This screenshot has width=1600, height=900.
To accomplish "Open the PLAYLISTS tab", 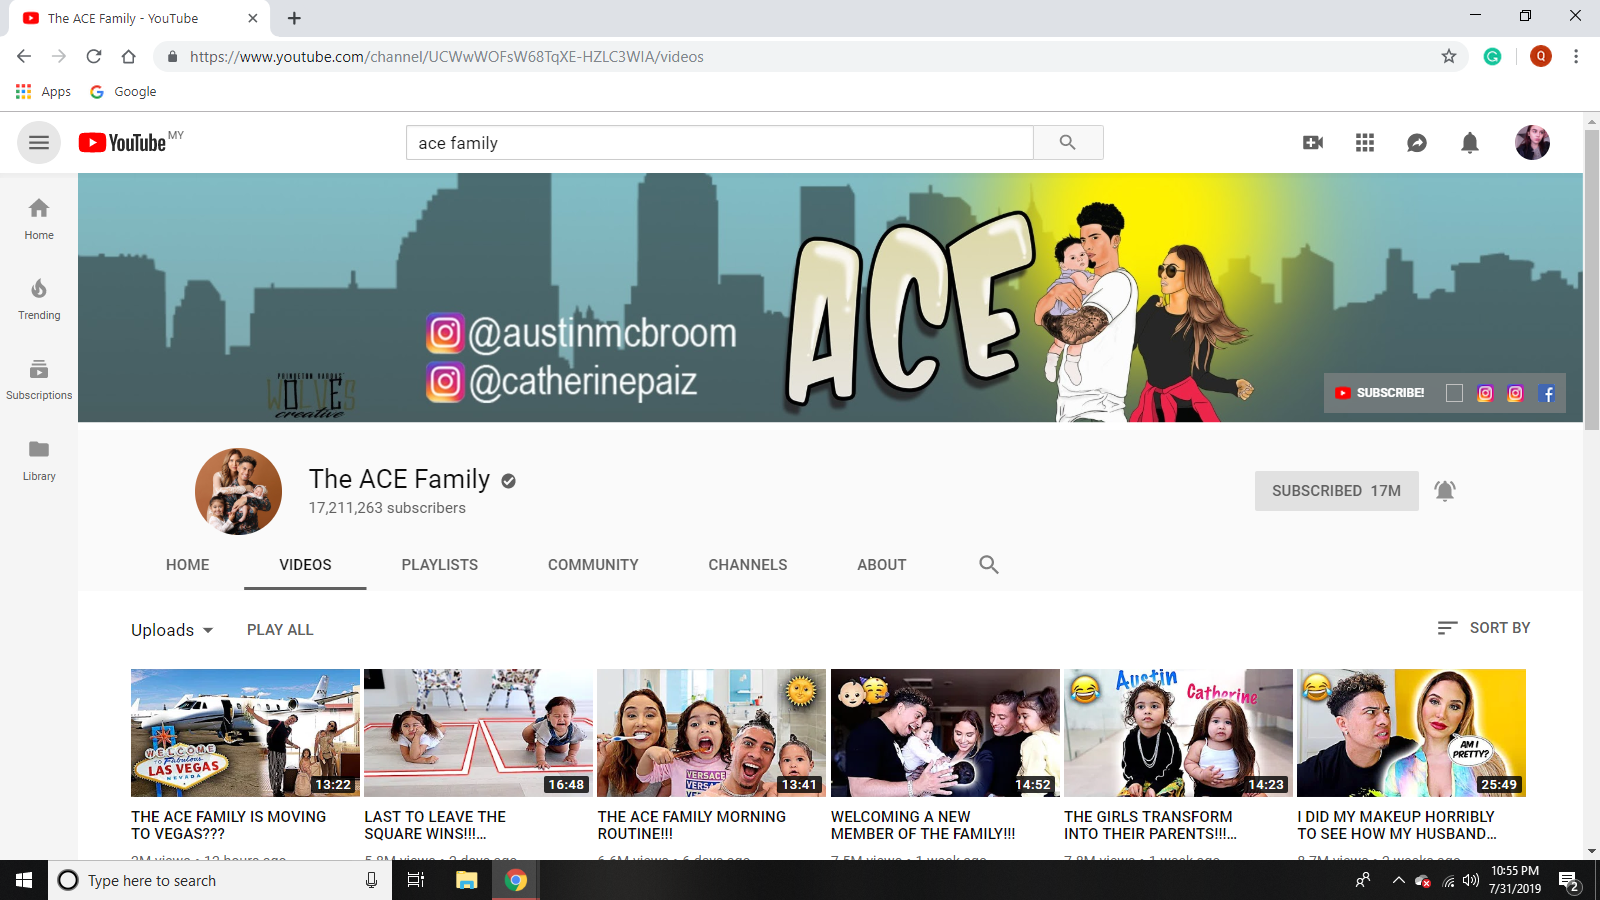I will (x=440, y=565).
